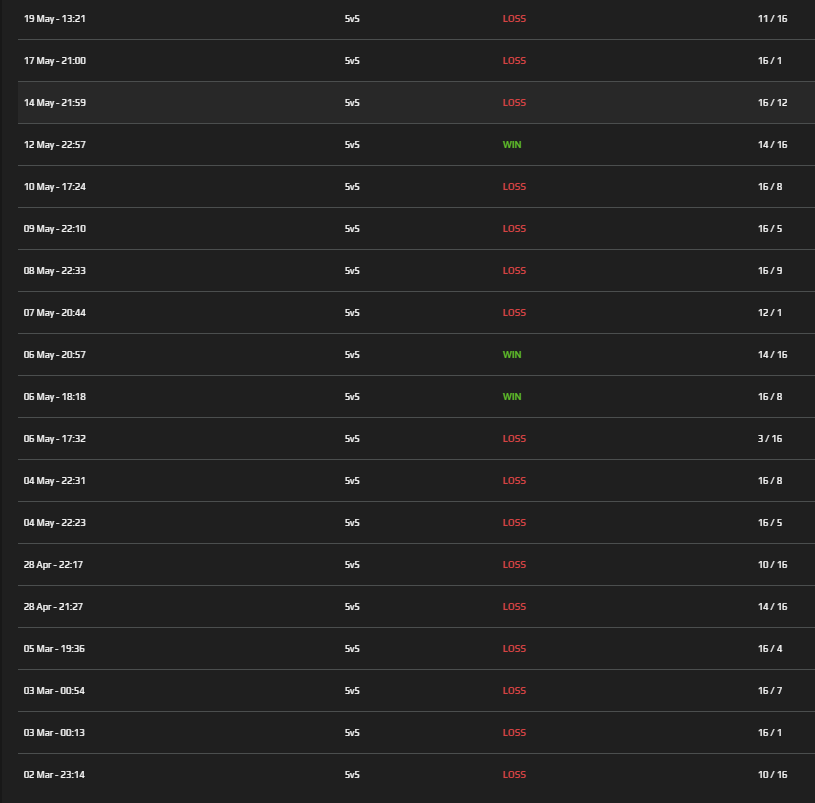Click the 3 / 16 score

coord(770,439)
